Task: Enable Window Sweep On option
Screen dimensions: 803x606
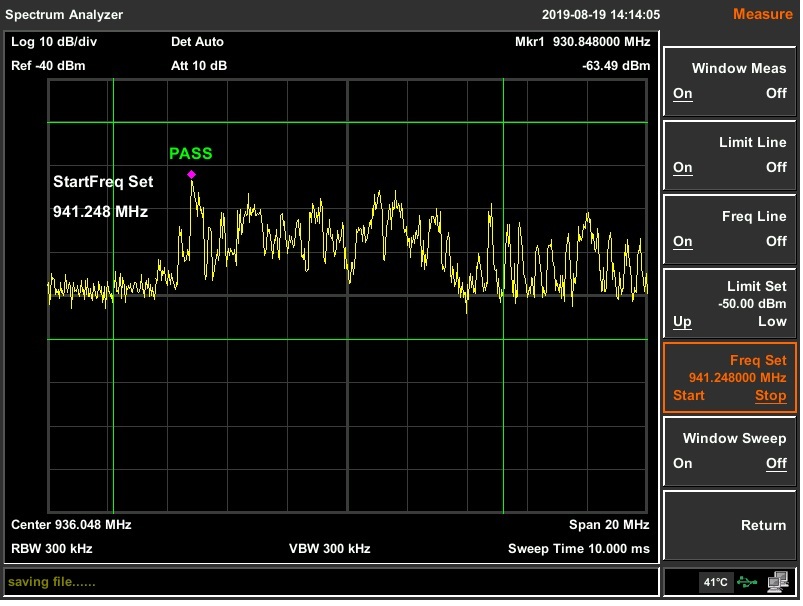Action: pyautogui.click(x=683, y=464)
